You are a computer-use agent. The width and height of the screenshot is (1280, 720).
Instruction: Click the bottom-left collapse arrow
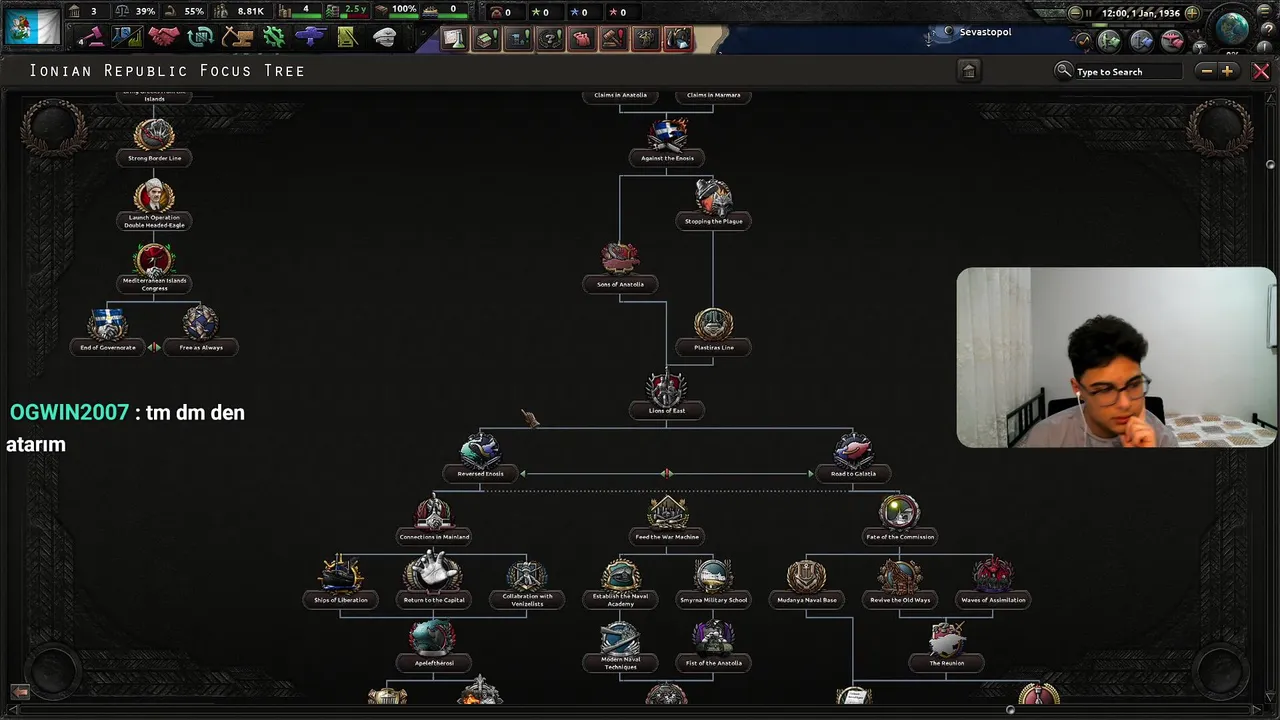coord(19,692)
